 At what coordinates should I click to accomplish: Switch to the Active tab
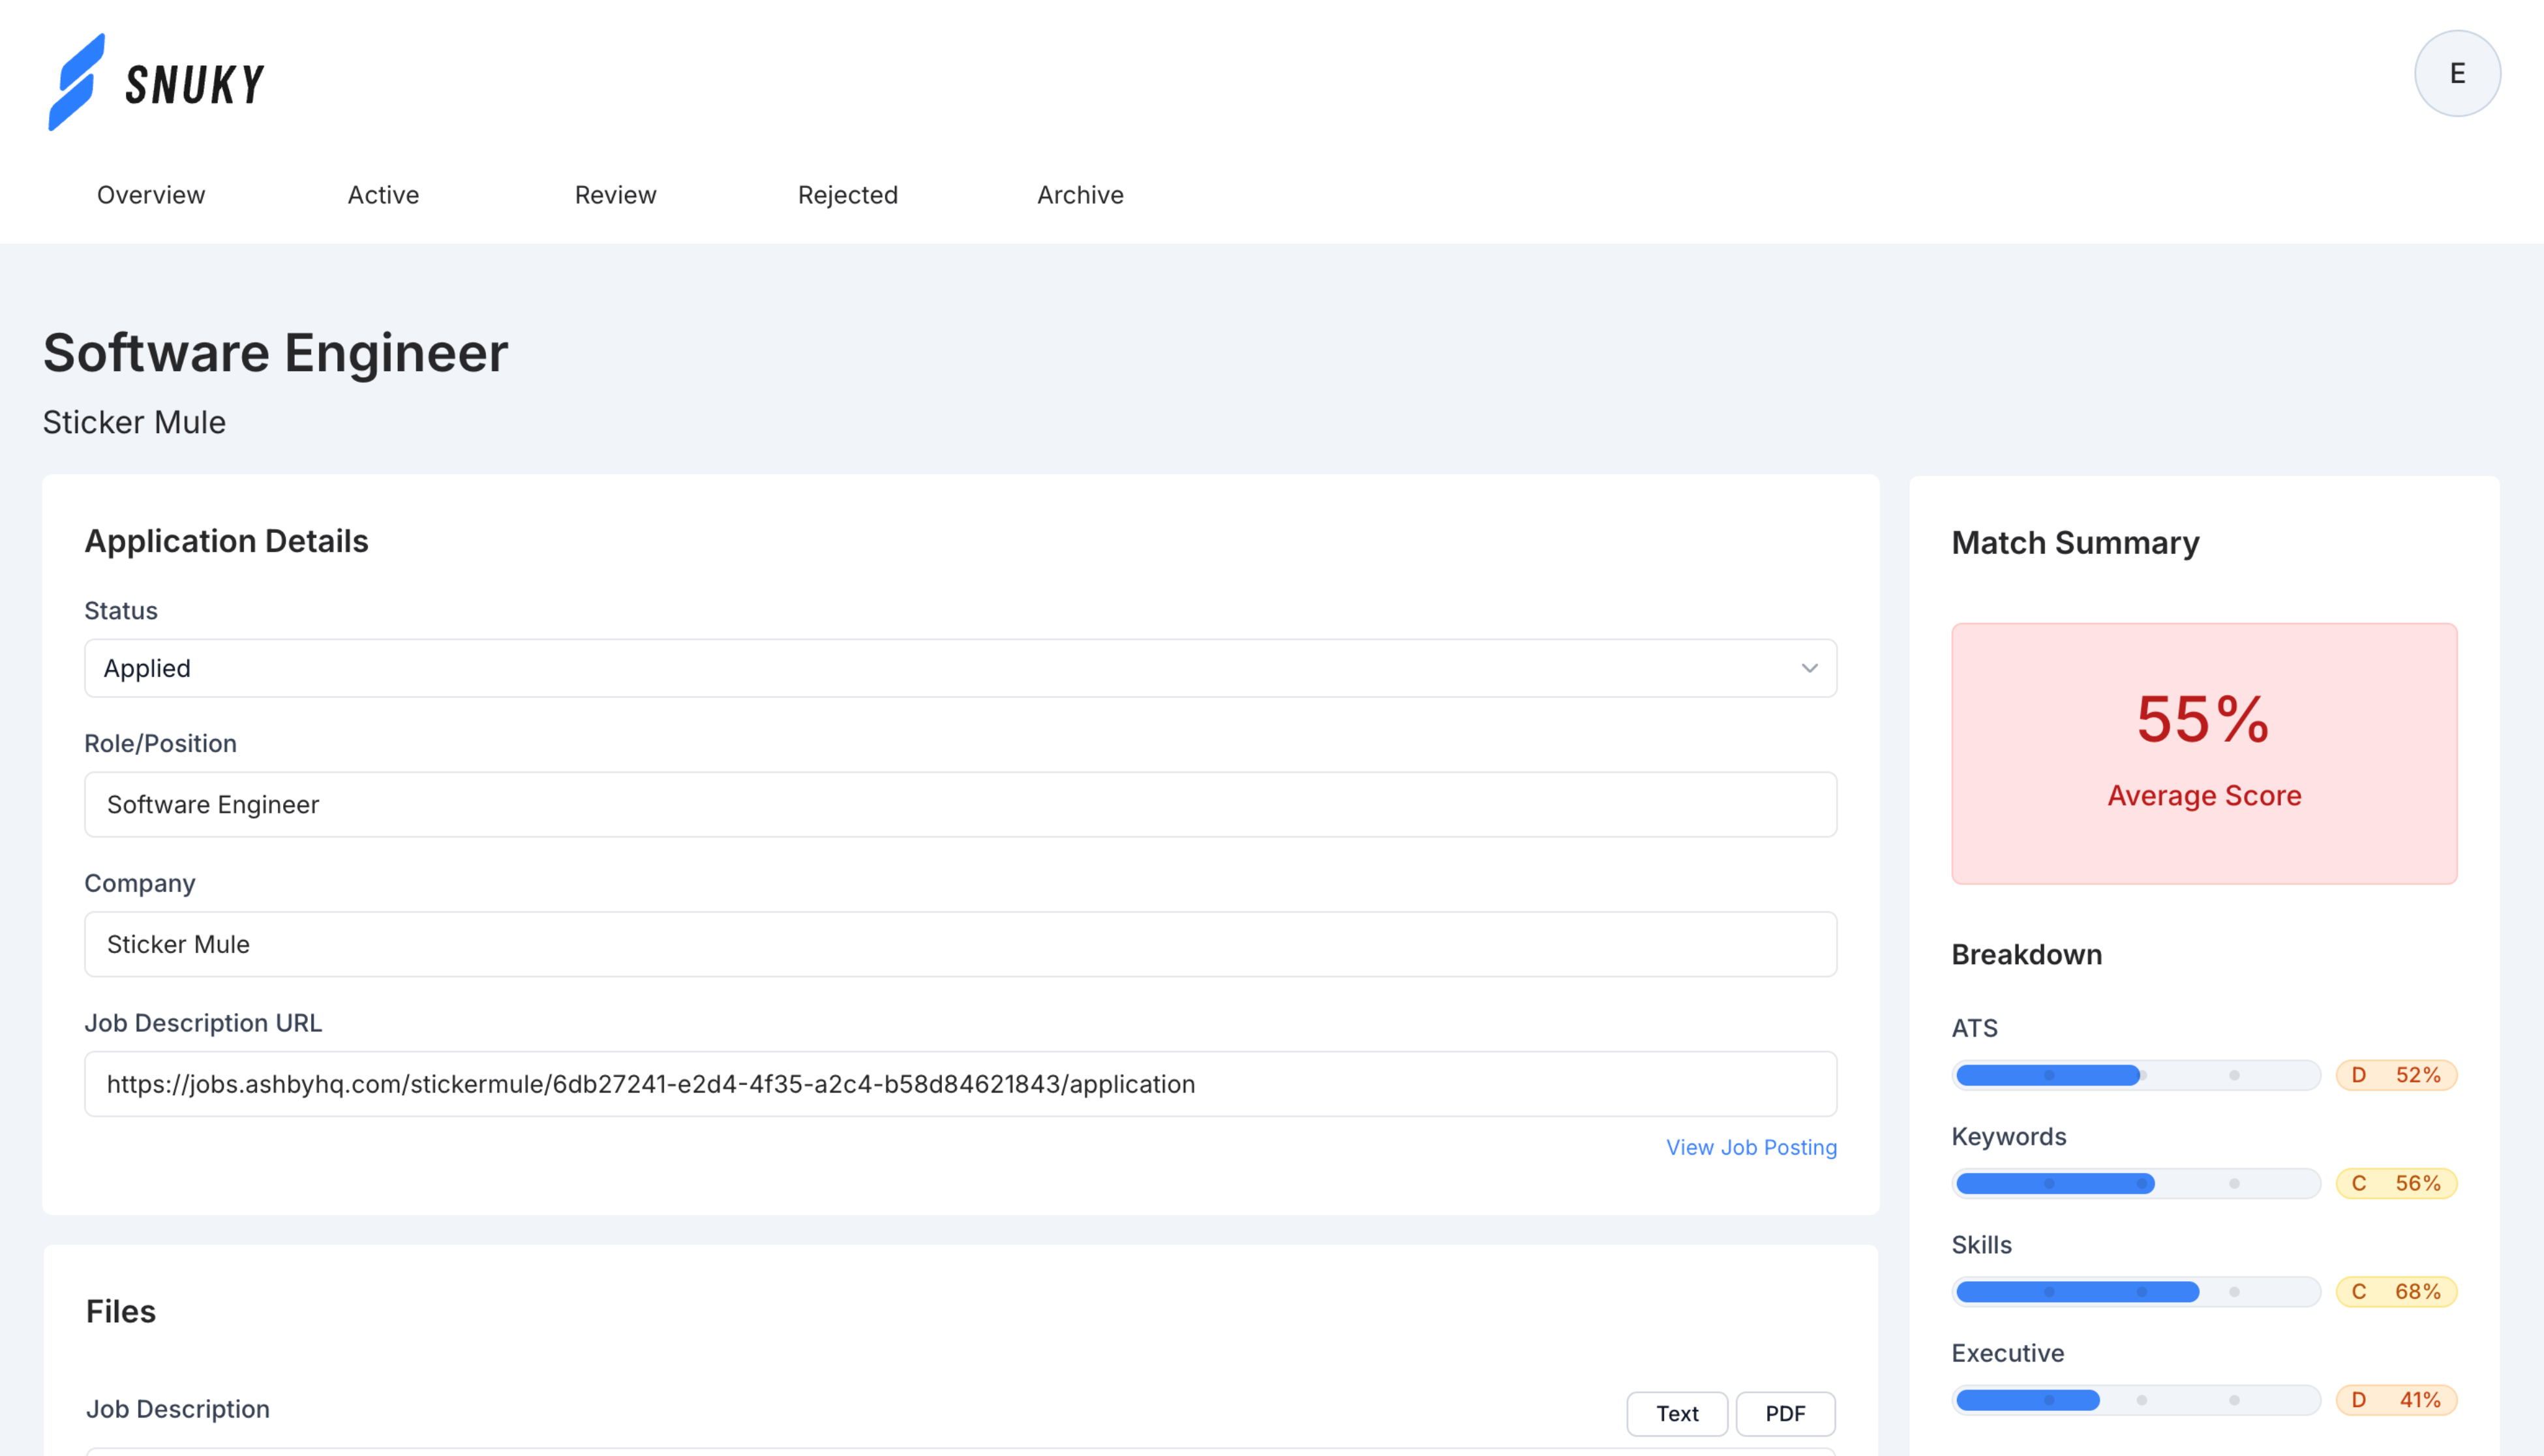pos(383,195)
